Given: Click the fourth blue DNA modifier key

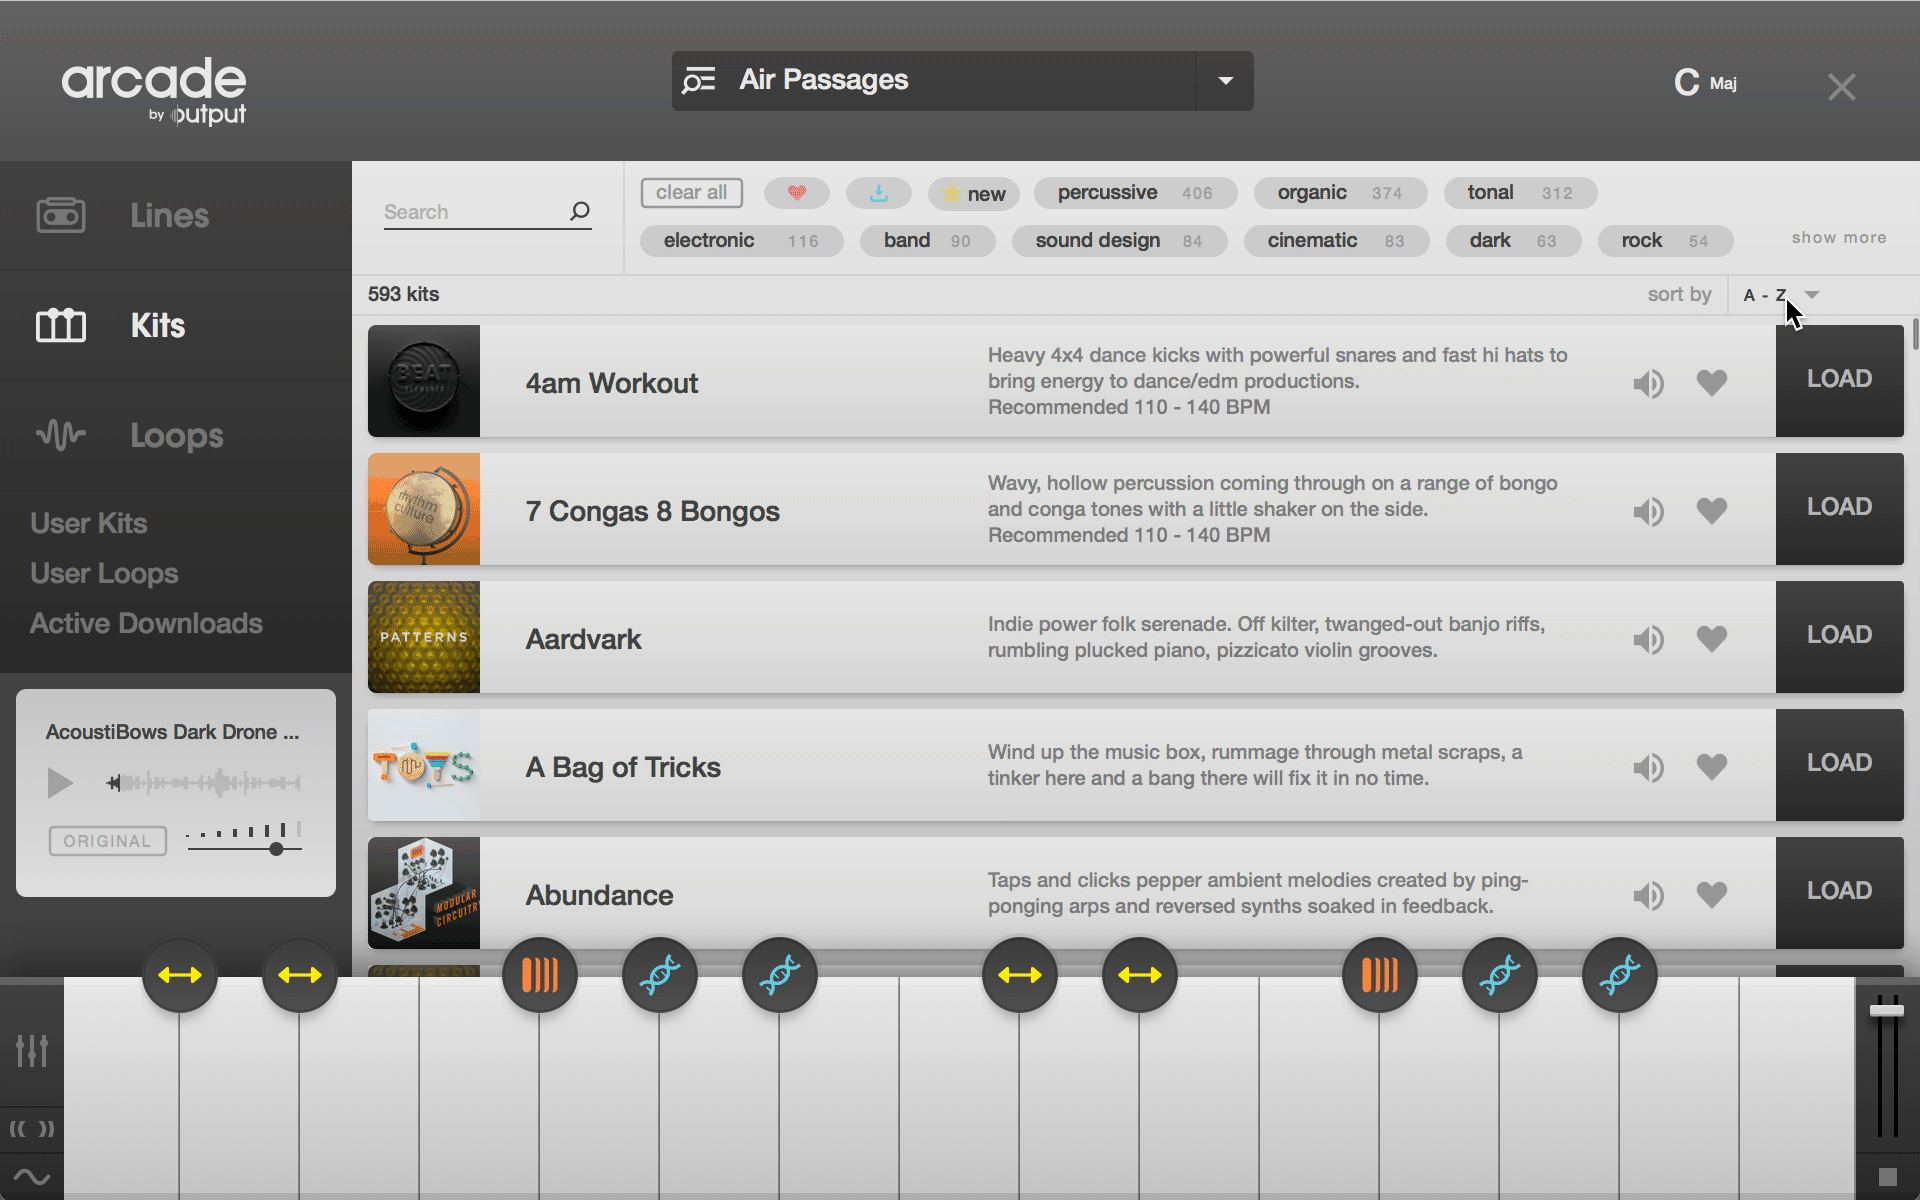Looking at the screenshot, I should coord(1620,975).
